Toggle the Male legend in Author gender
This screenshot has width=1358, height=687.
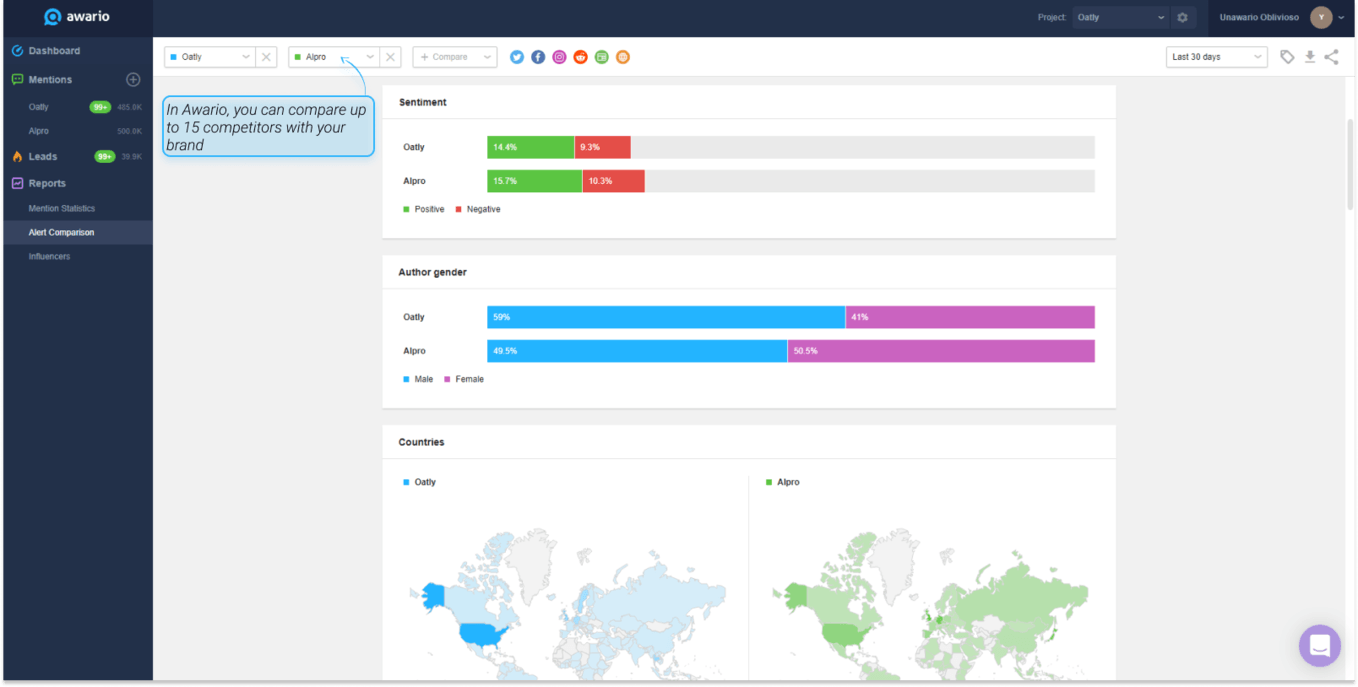tap(417, 379)
